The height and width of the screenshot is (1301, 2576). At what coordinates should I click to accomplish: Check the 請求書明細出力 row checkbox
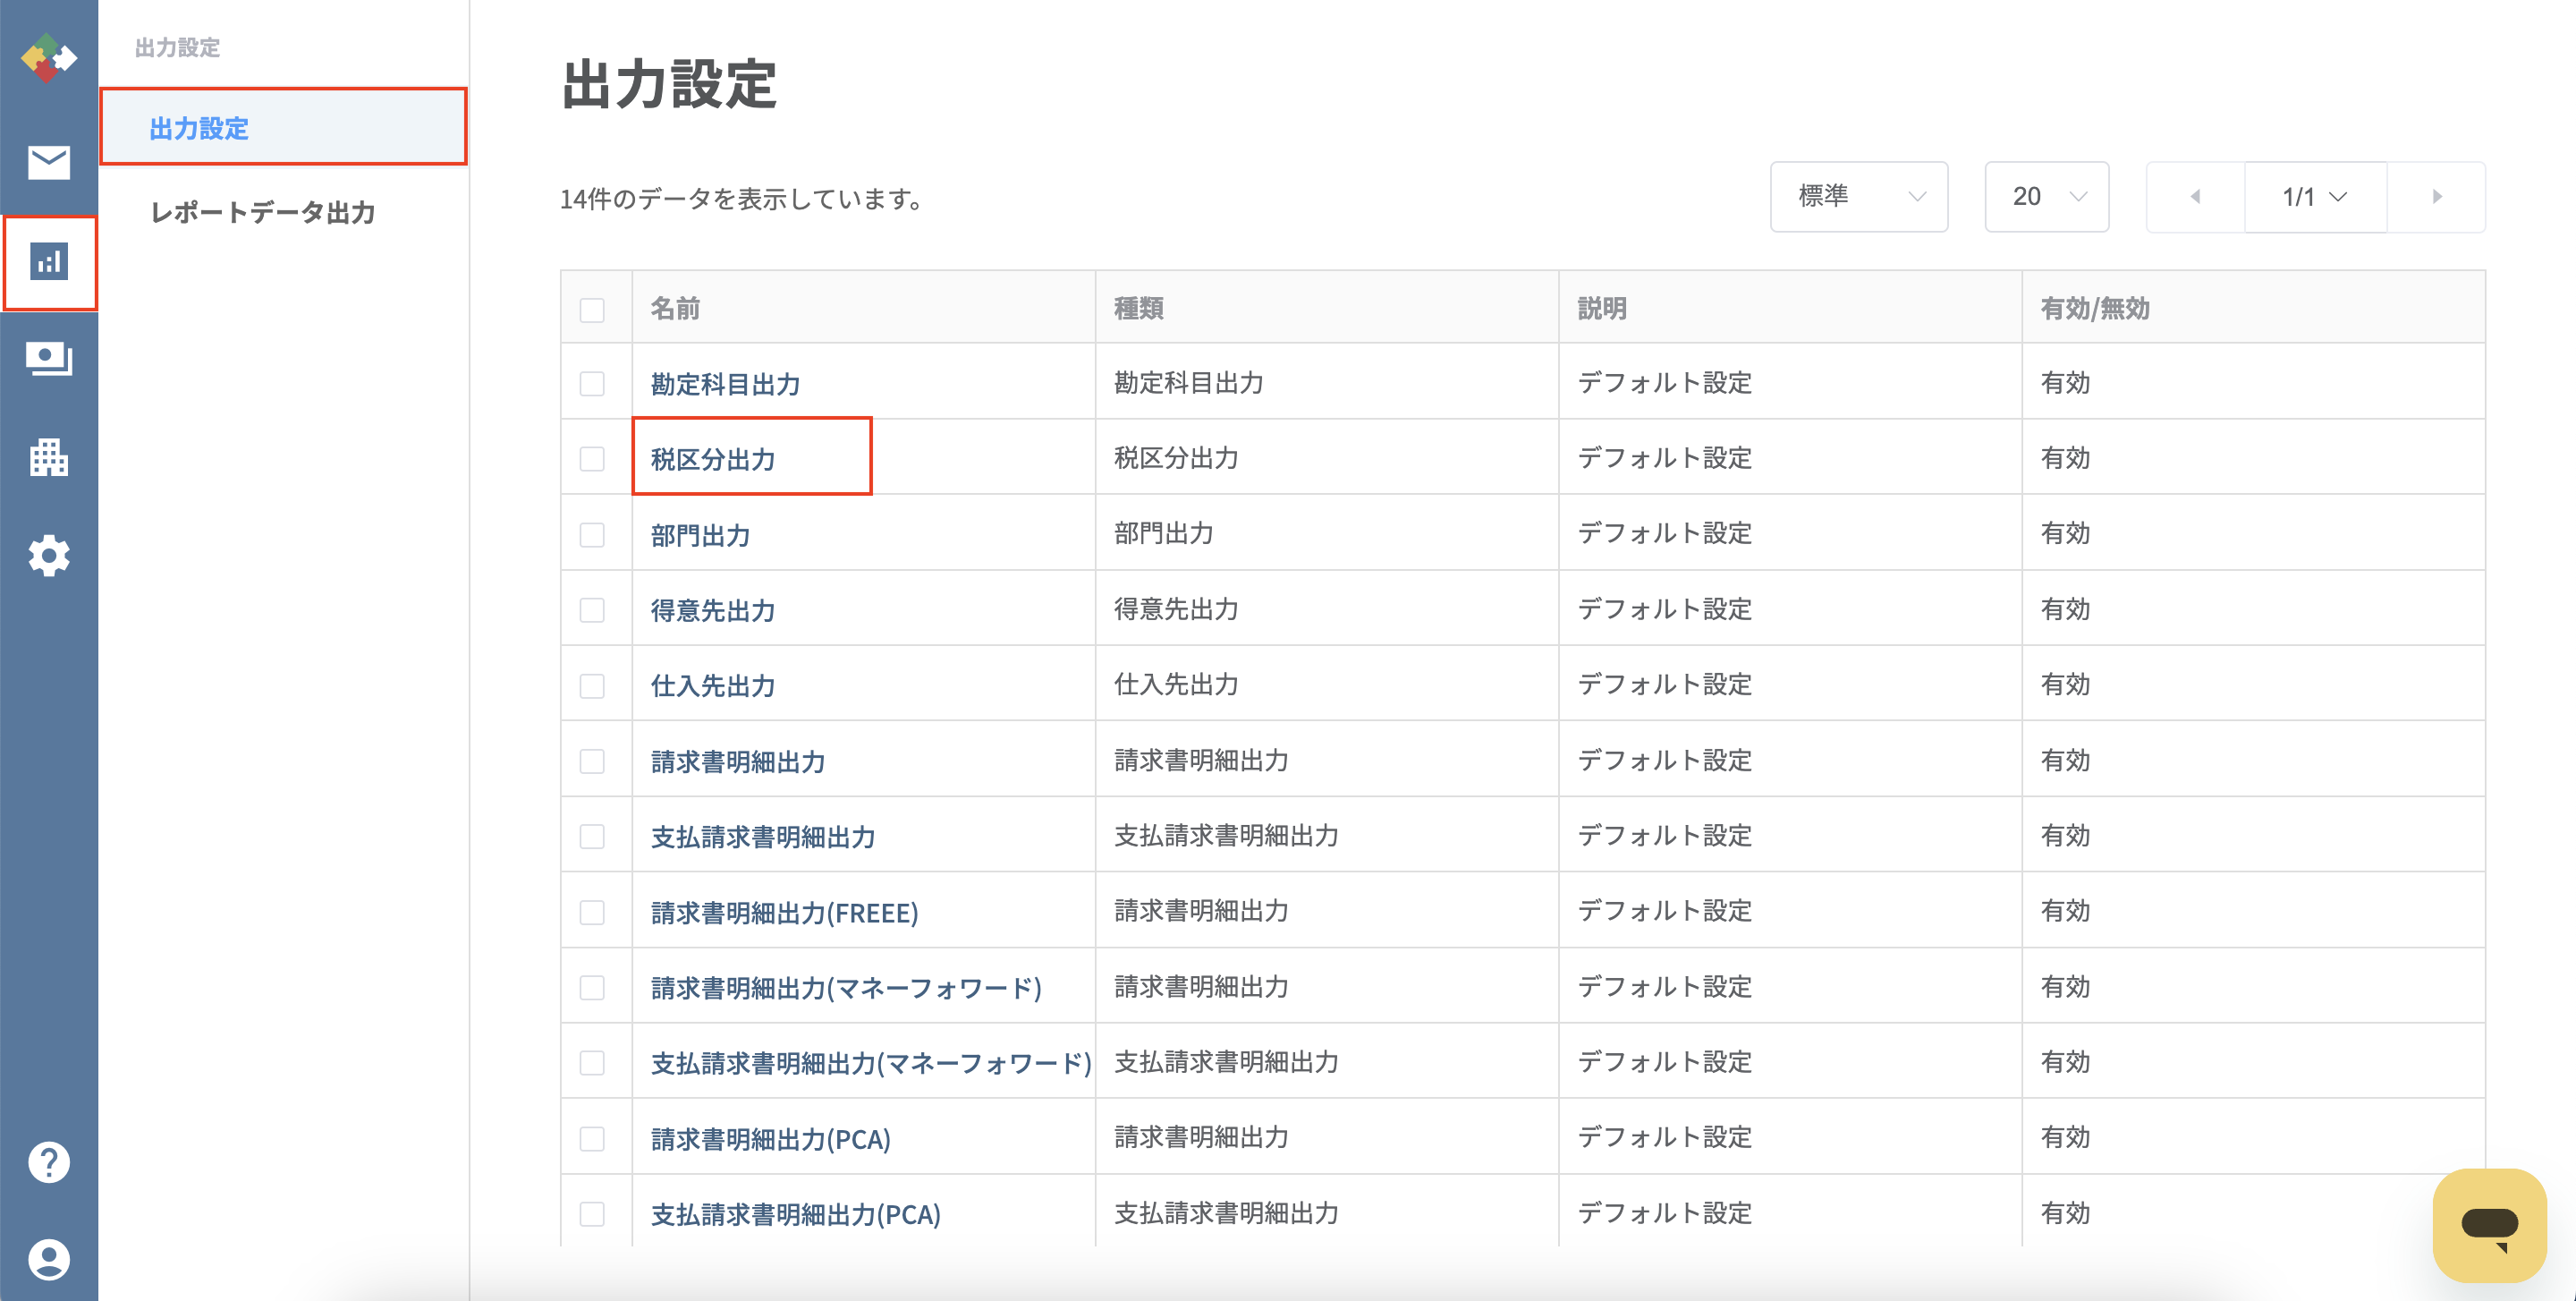[x=592, y=761]
